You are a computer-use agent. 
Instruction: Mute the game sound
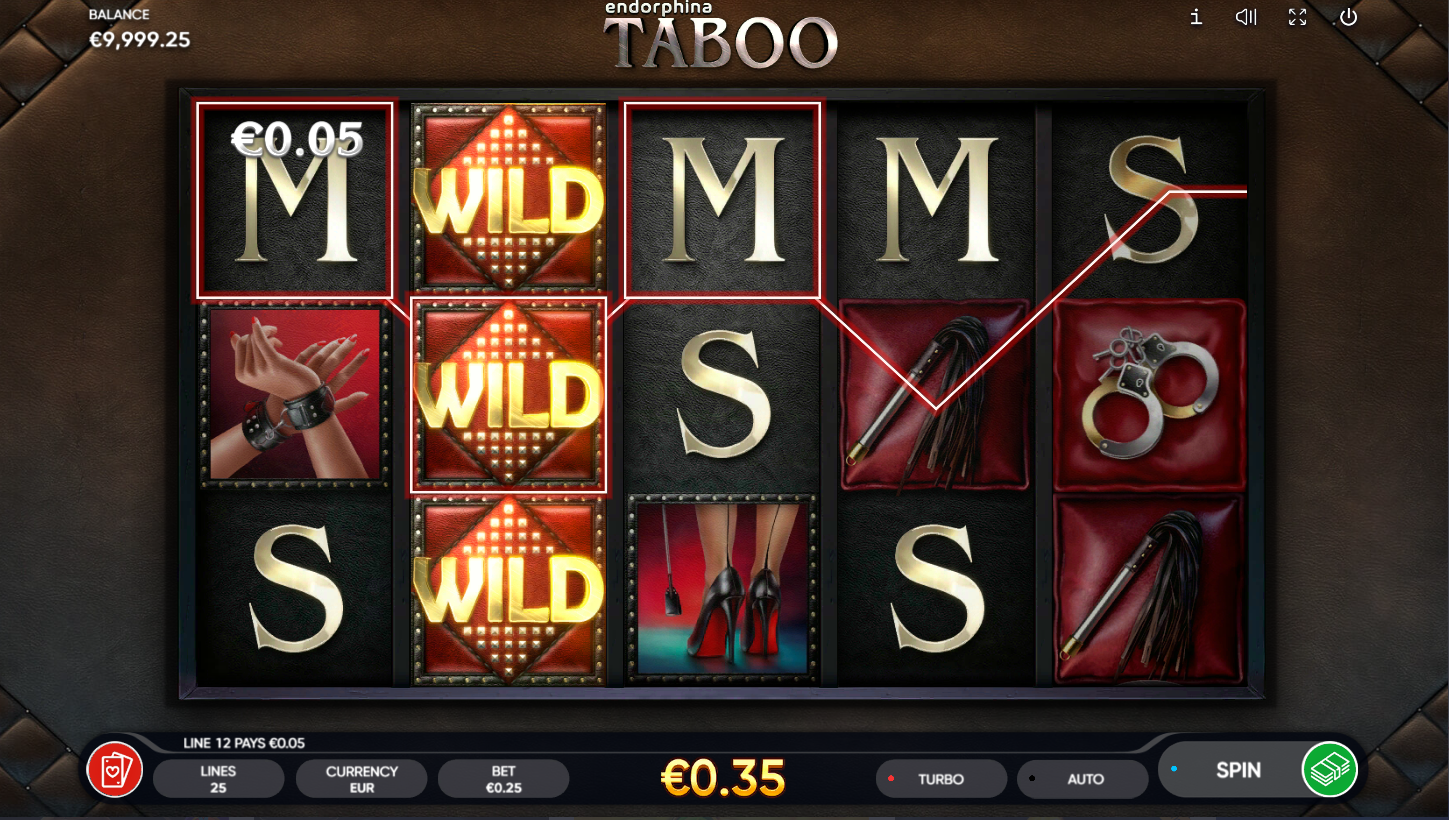click(x=1246, y=17)
